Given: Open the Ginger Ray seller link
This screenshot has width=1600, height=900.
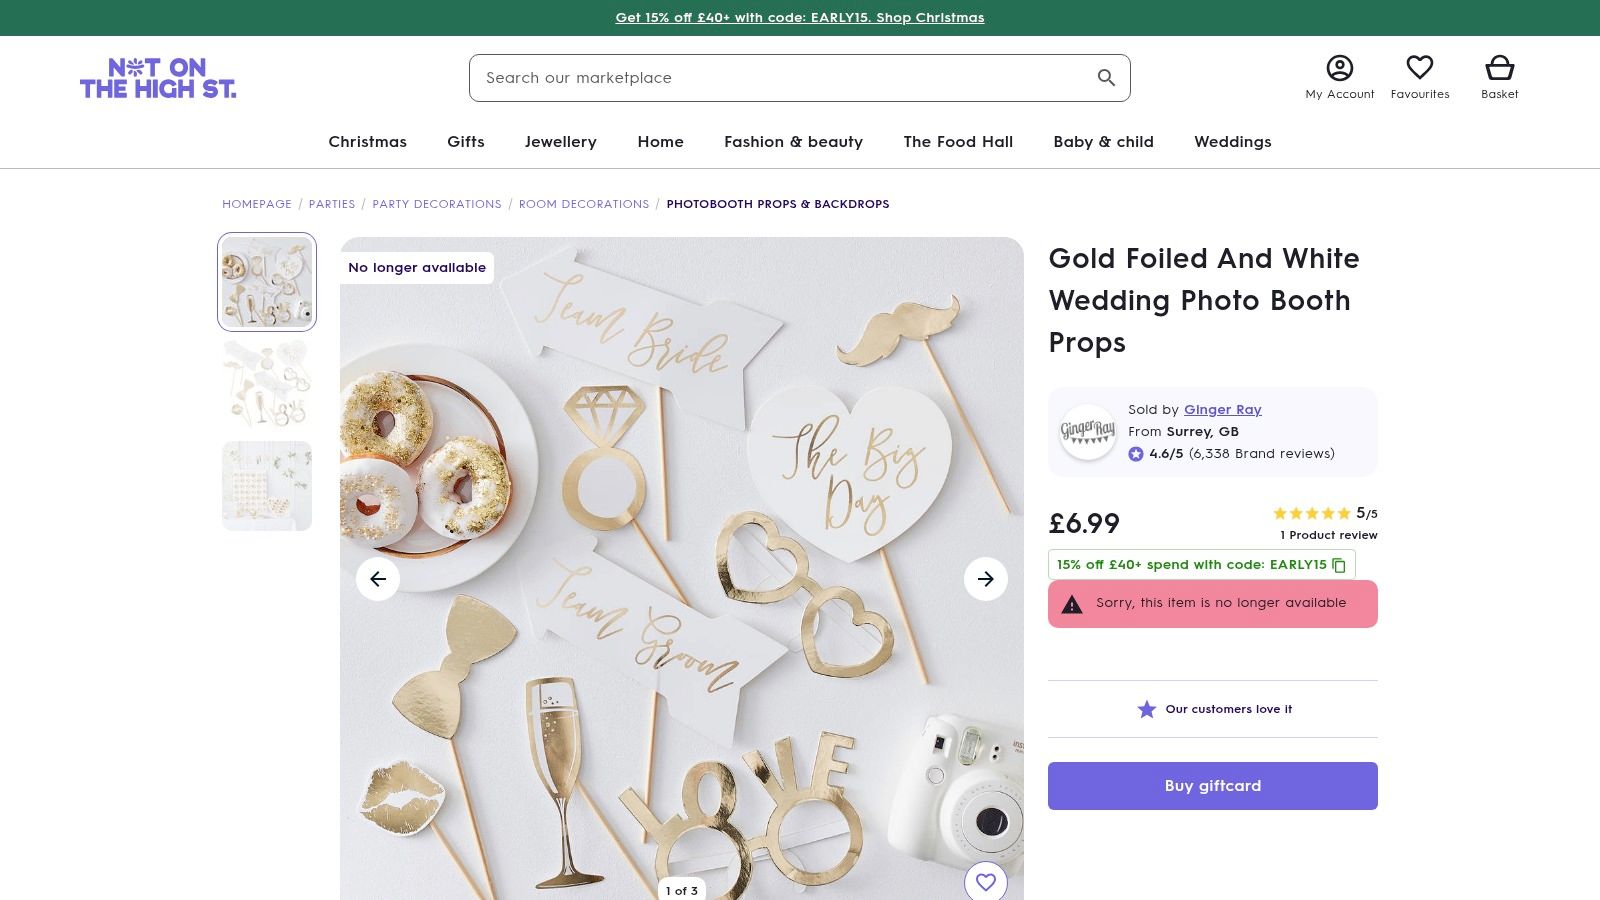Looking at the screenshot, I should [x=1222, y=409].
